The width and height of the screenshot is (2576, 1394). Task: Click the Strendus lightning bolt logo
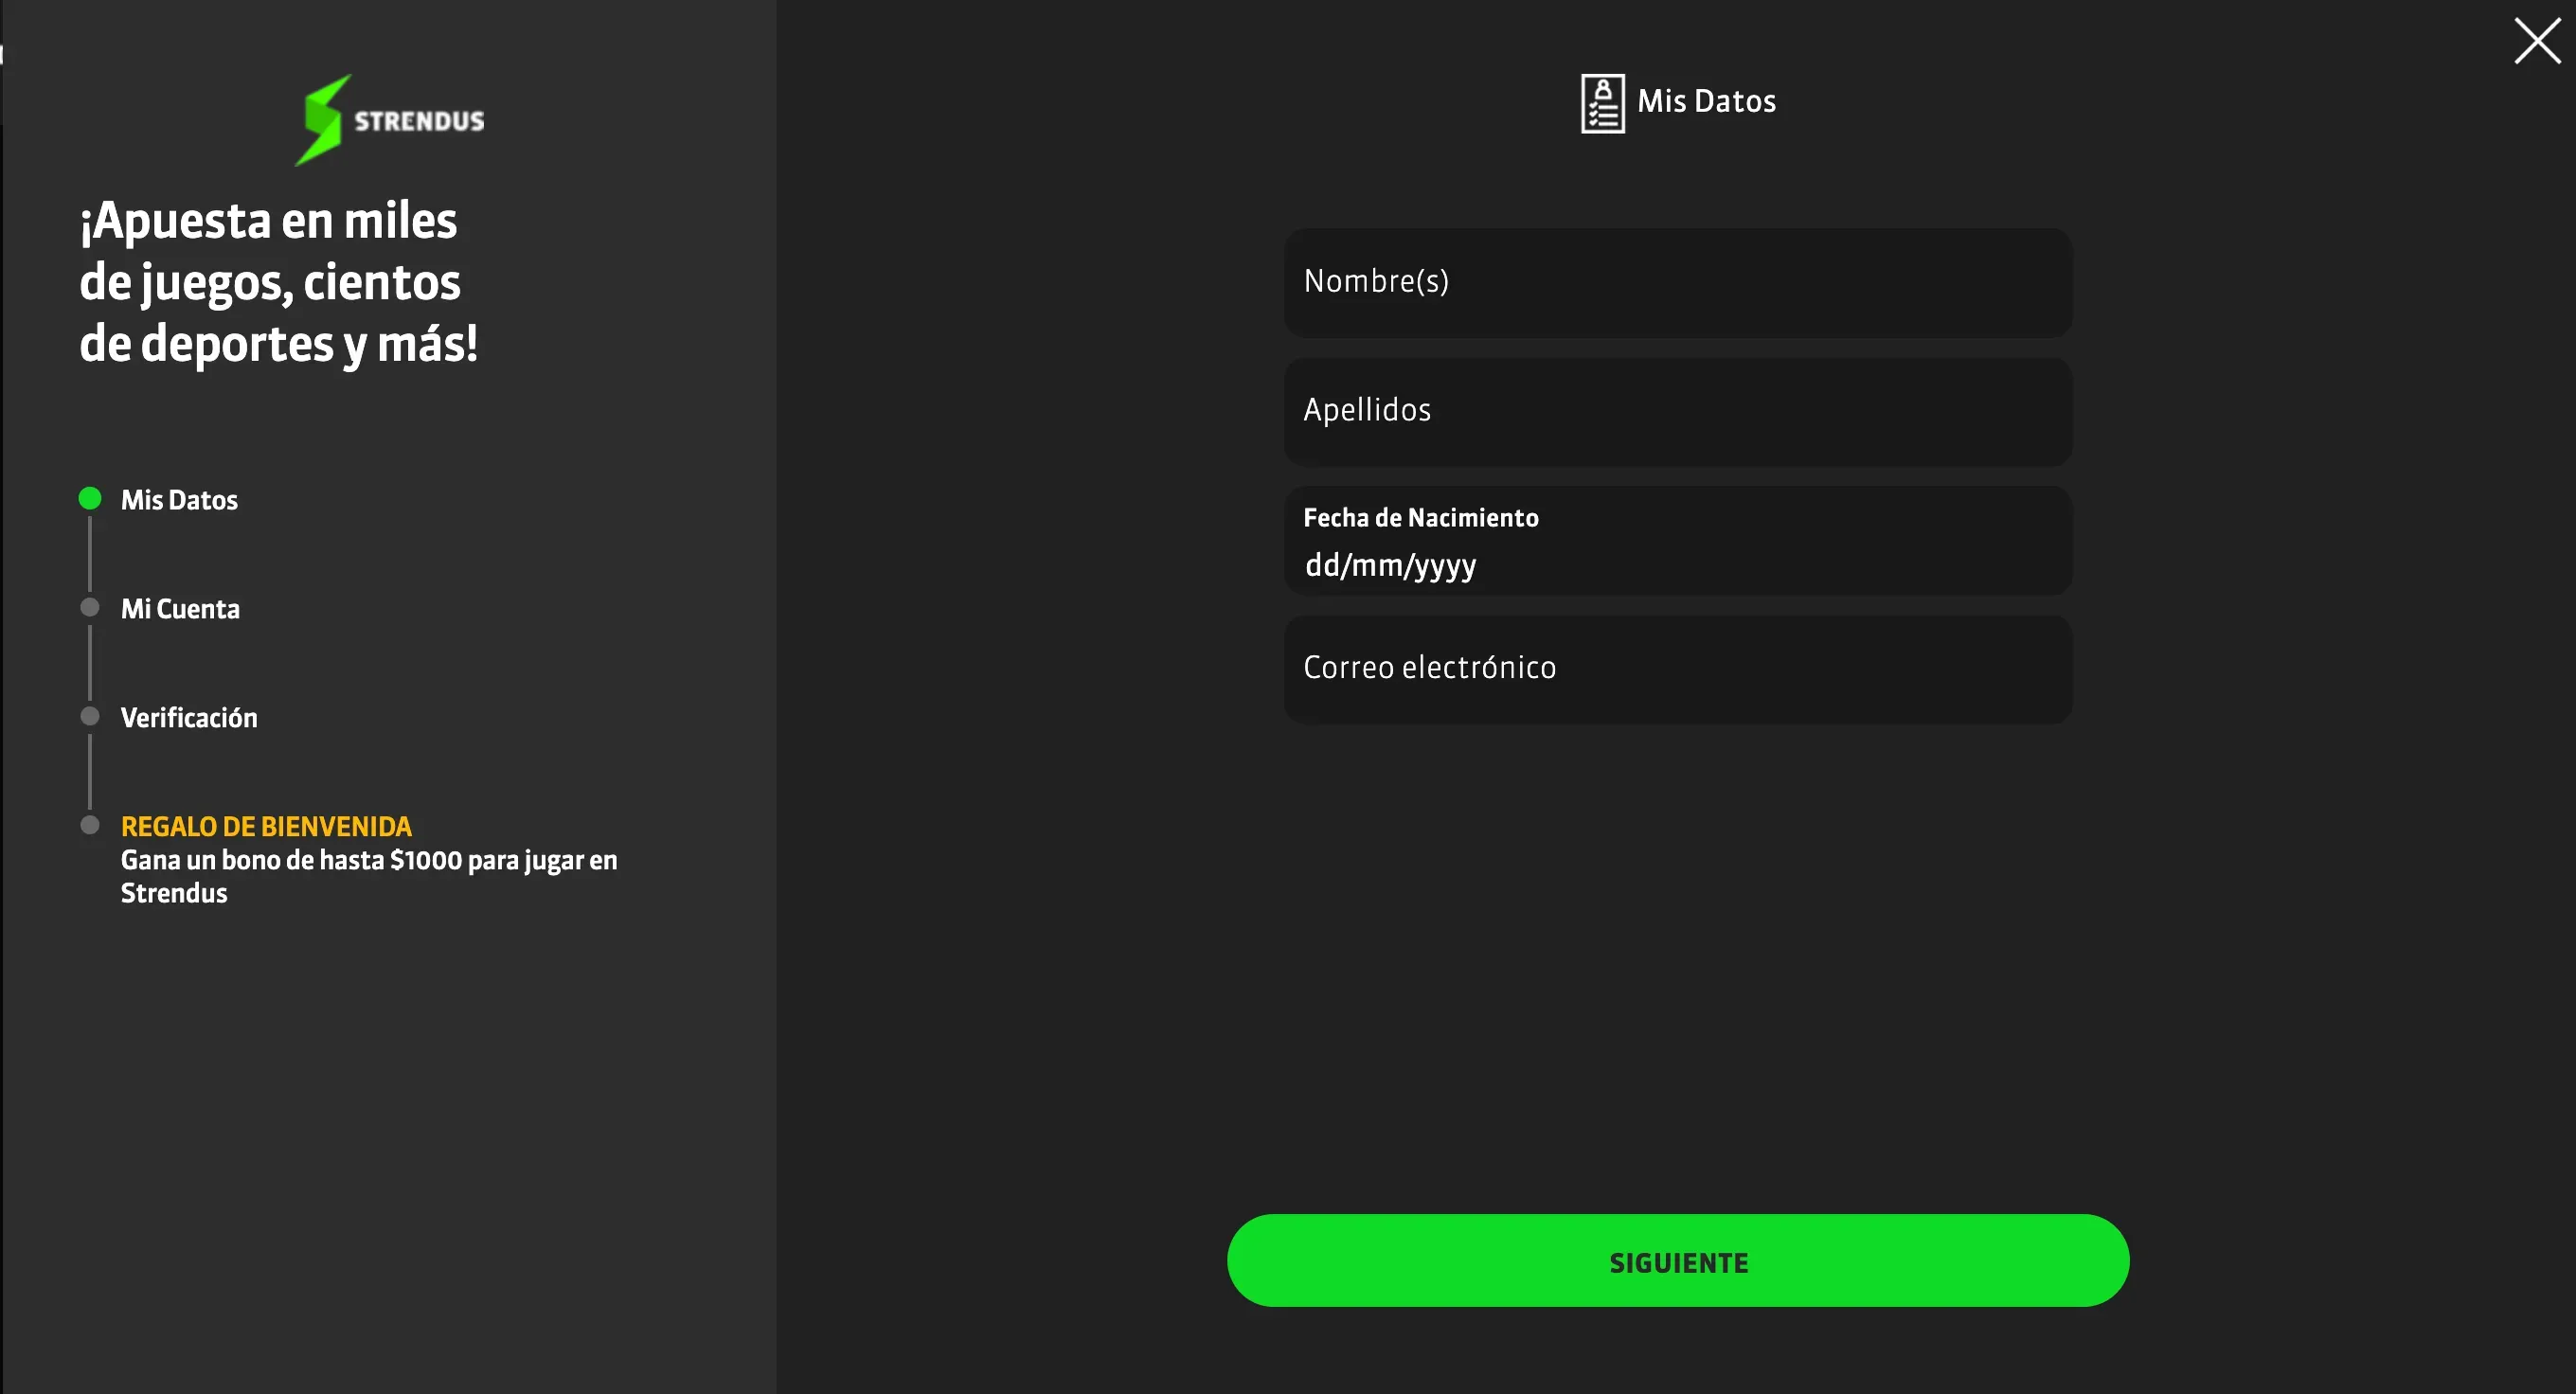pos(320,119)
